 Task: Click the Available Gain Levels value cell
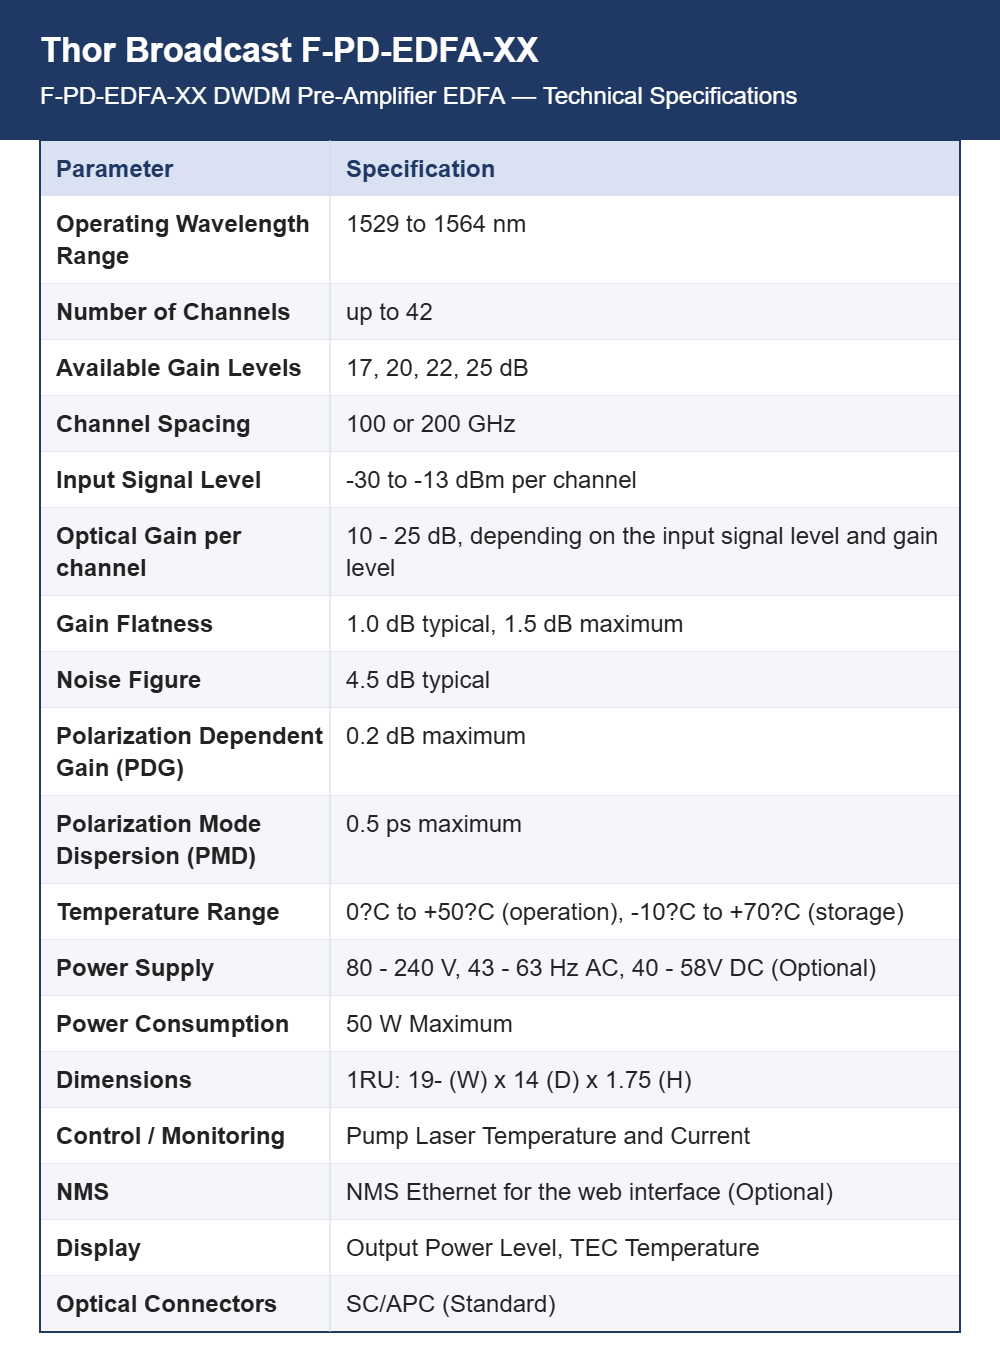click(x=645, y=368)
